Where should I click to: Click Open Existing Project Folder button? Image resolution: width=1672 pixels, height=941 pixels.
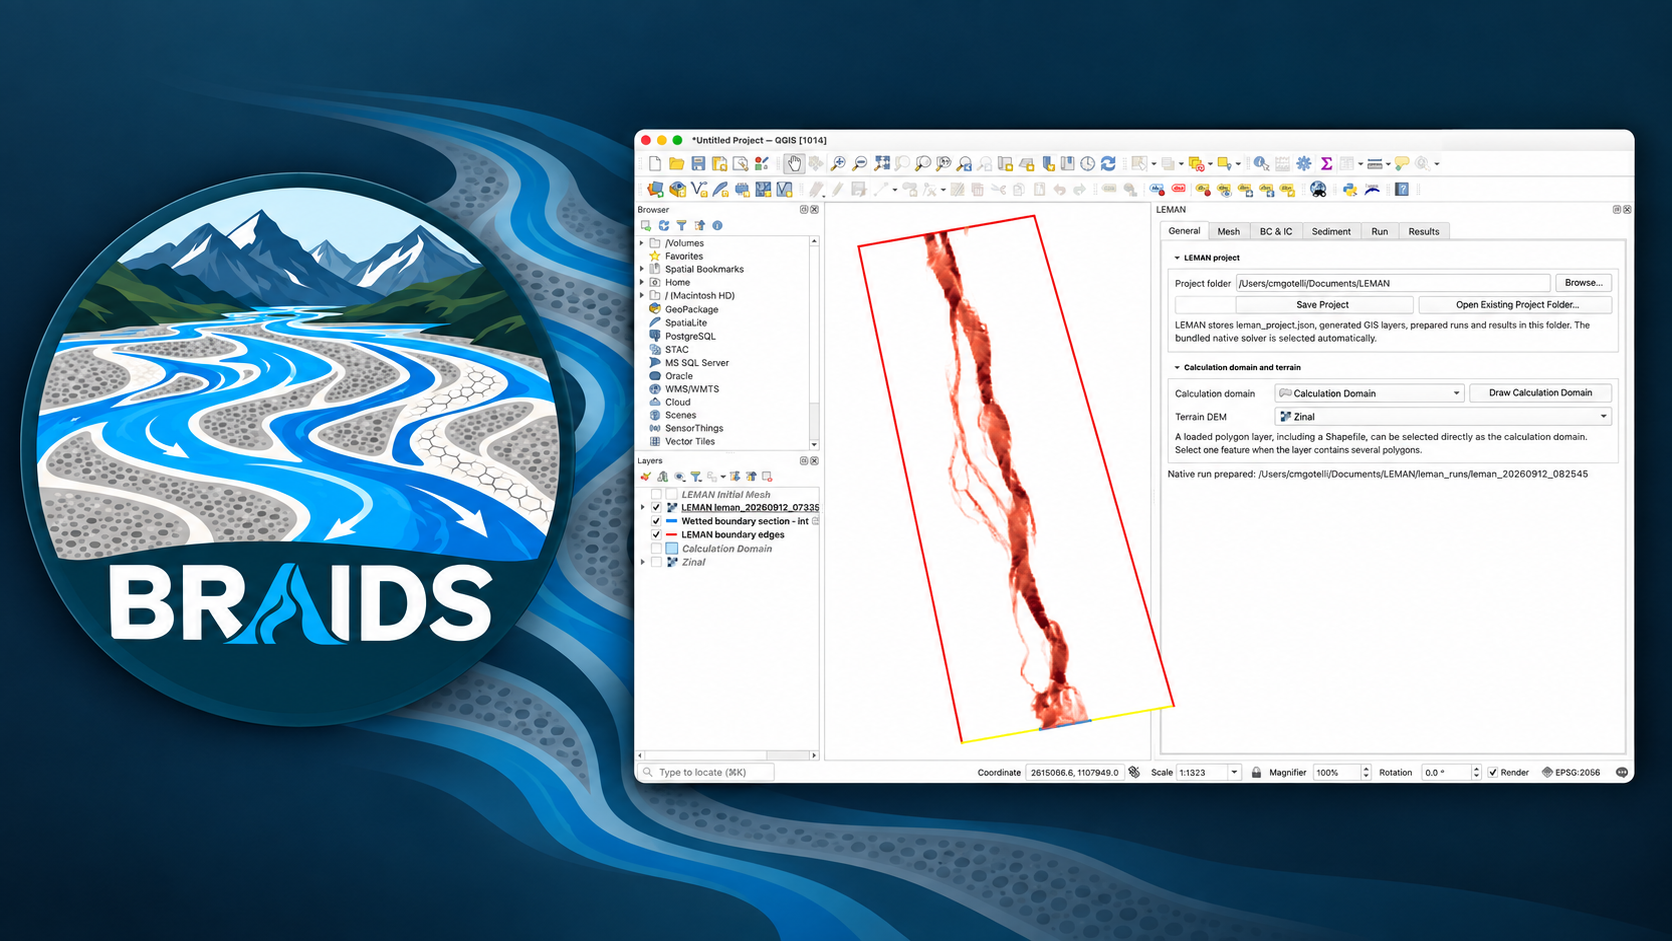[x=1517, y=305]
